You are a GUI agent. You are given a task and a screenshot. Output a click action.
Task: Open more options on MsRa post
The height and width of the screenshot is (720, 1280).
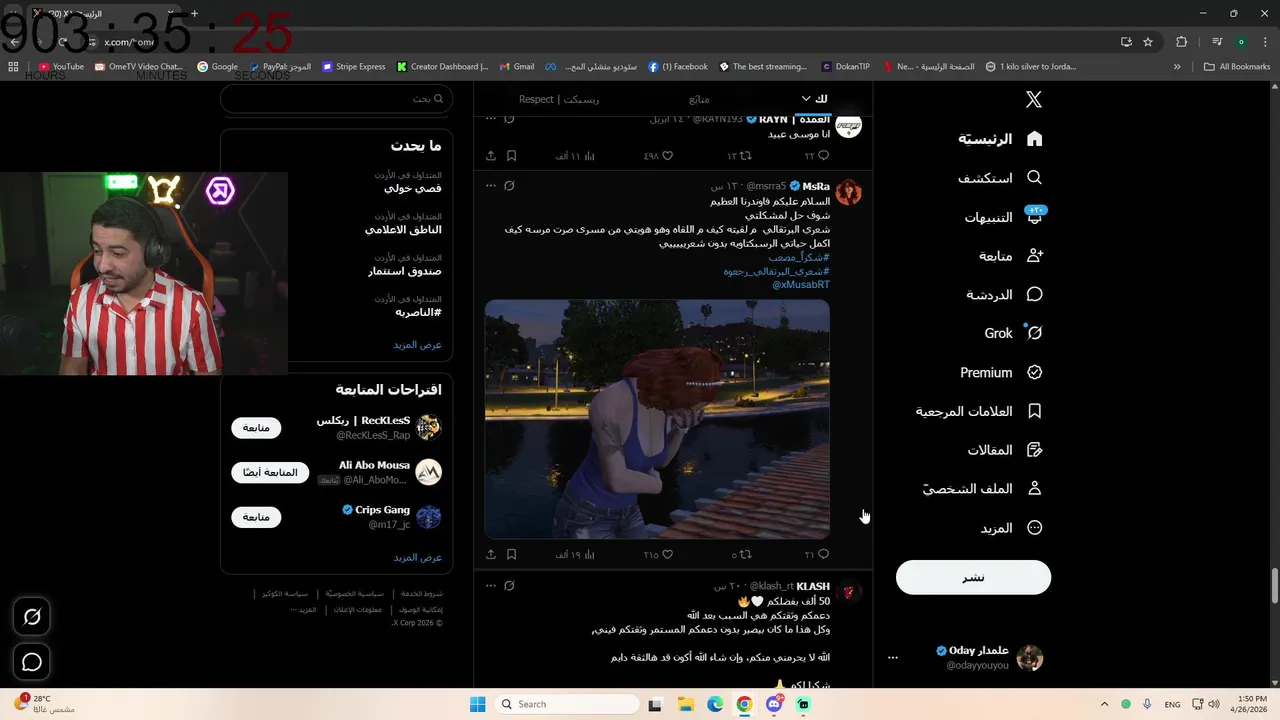point(490,186)
